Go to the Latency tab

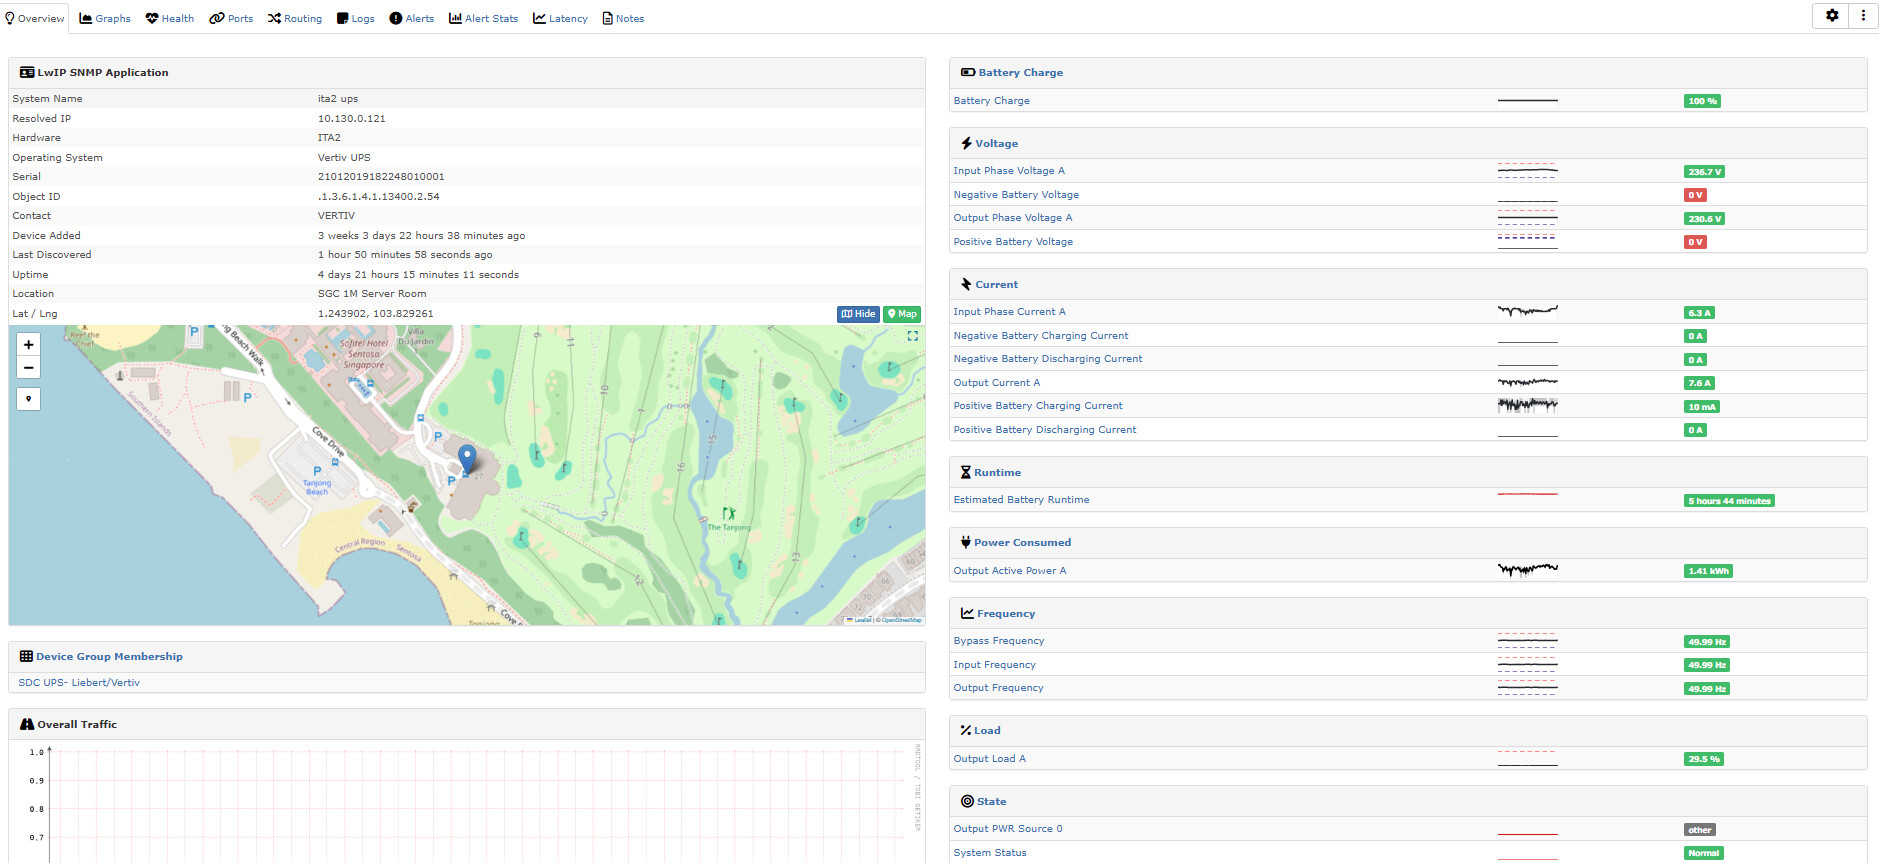click(x=560, y=18)
